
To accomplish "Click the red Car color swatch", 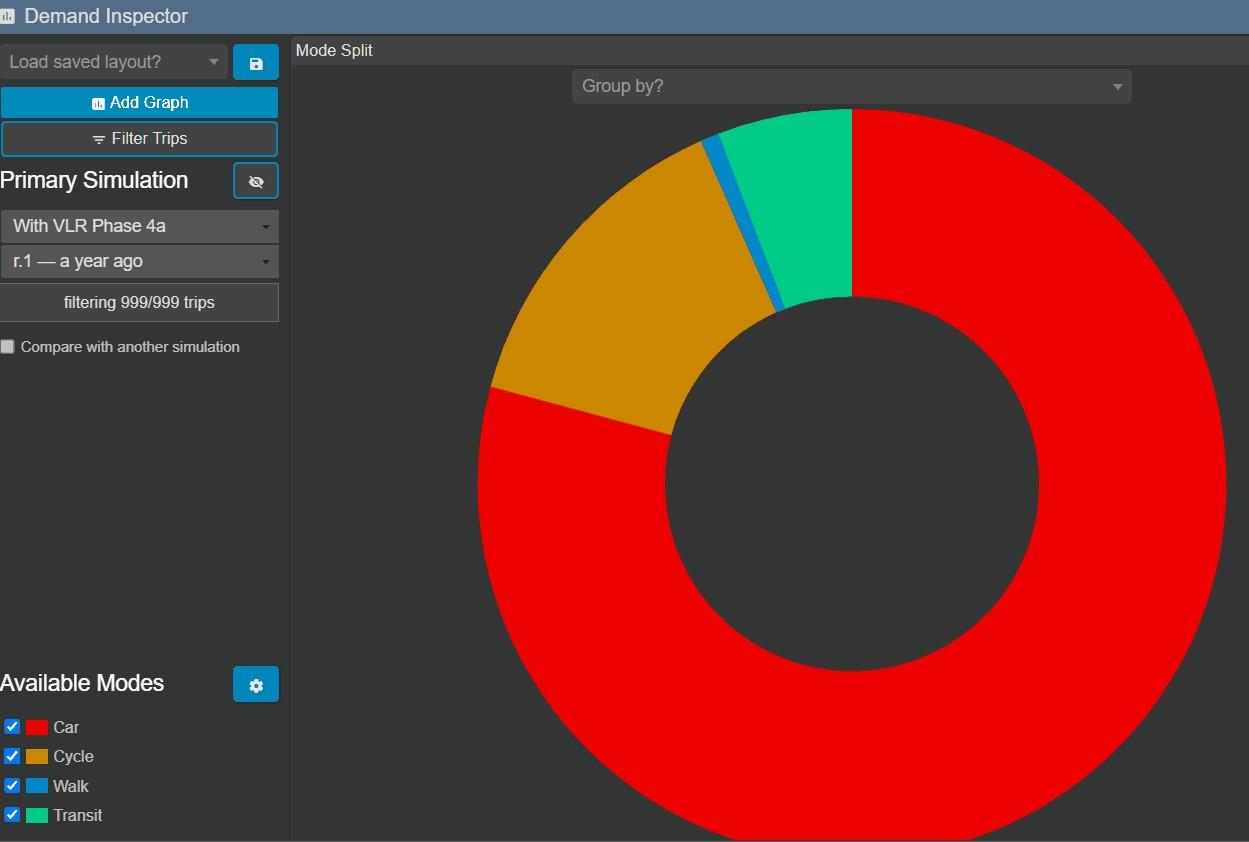I will pos(37,727).
